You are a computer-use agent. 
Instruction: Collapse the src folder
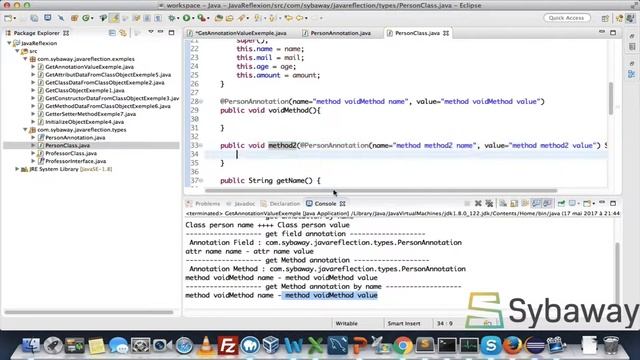17,51
